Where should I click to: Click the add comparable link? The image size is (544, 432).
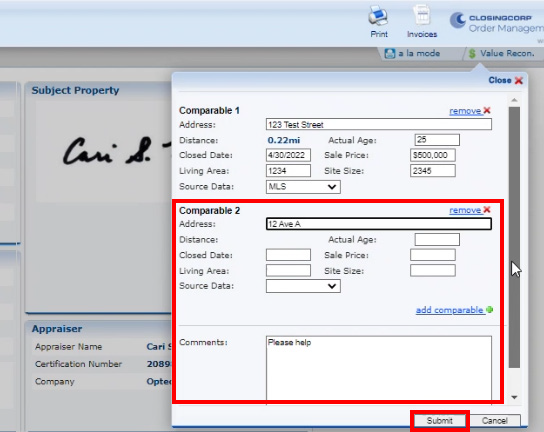pyautogui.click(x=449, y=310)
